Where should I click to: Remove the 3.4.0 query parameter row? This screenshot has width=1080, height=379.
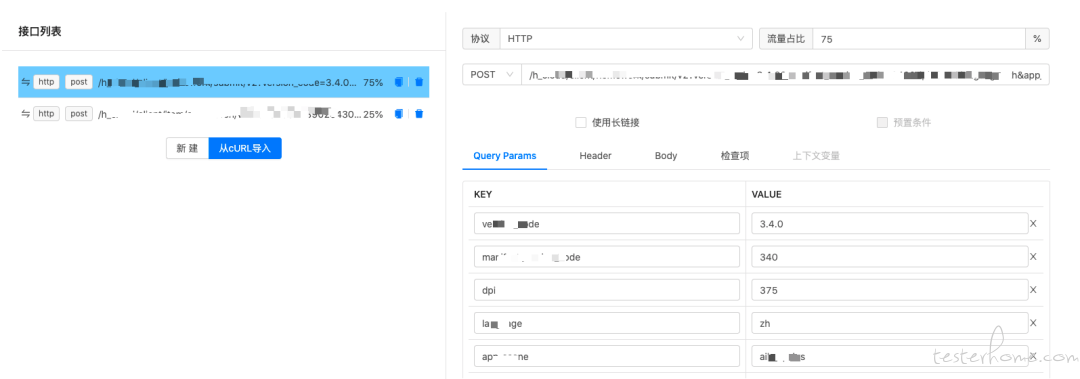(1033, 223)
